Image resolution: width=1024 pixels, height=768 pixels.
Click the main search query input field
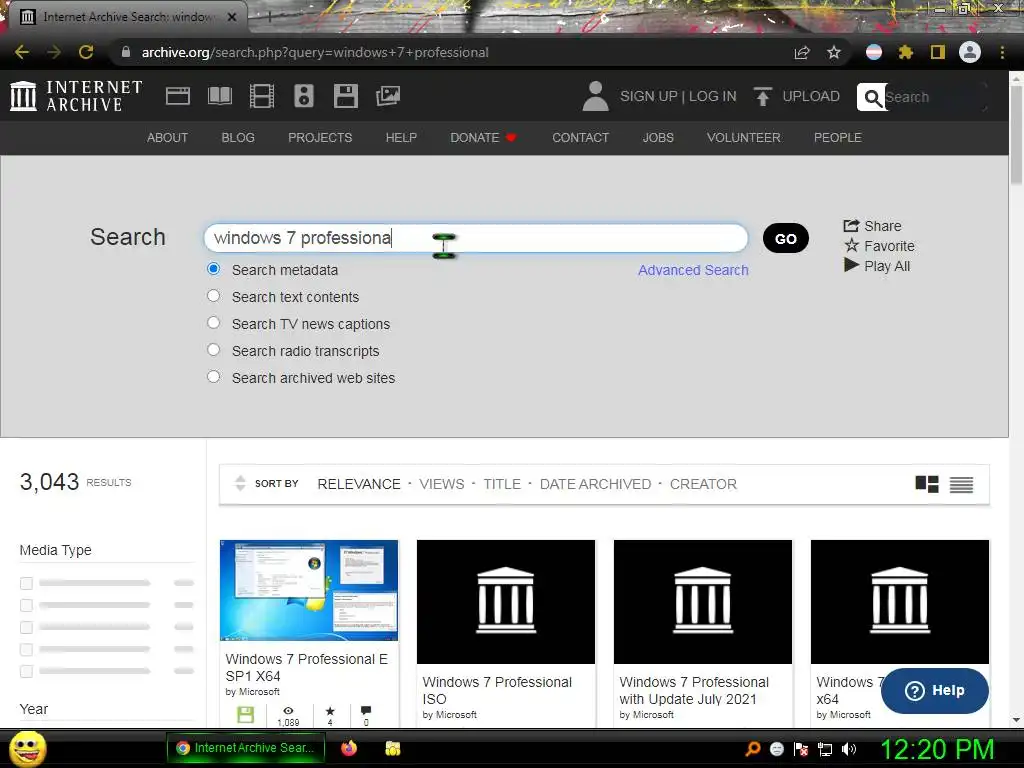tap(475, 238)
